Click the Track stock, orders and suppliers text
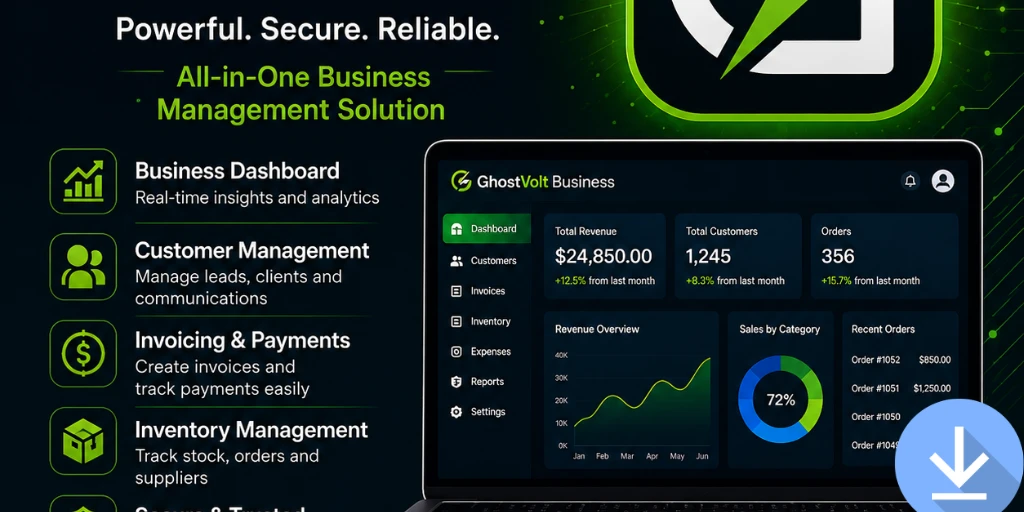This screenshot has width=1024, height=512. point(227,466)
